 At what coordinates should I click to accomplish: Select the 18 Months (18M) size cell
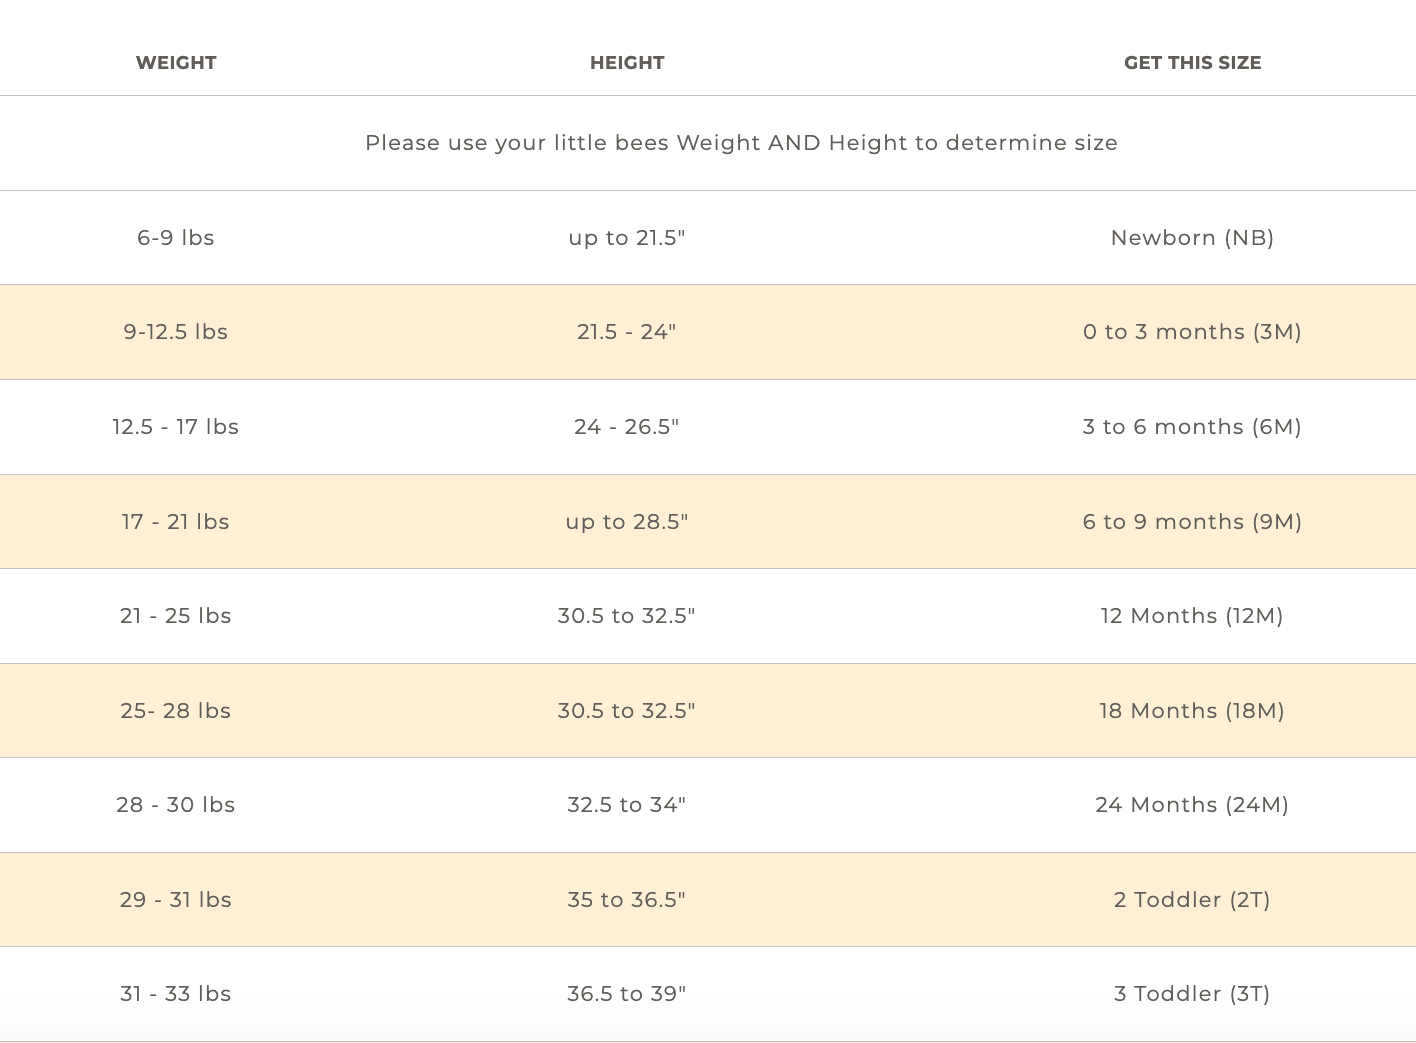pos(1192,711)
